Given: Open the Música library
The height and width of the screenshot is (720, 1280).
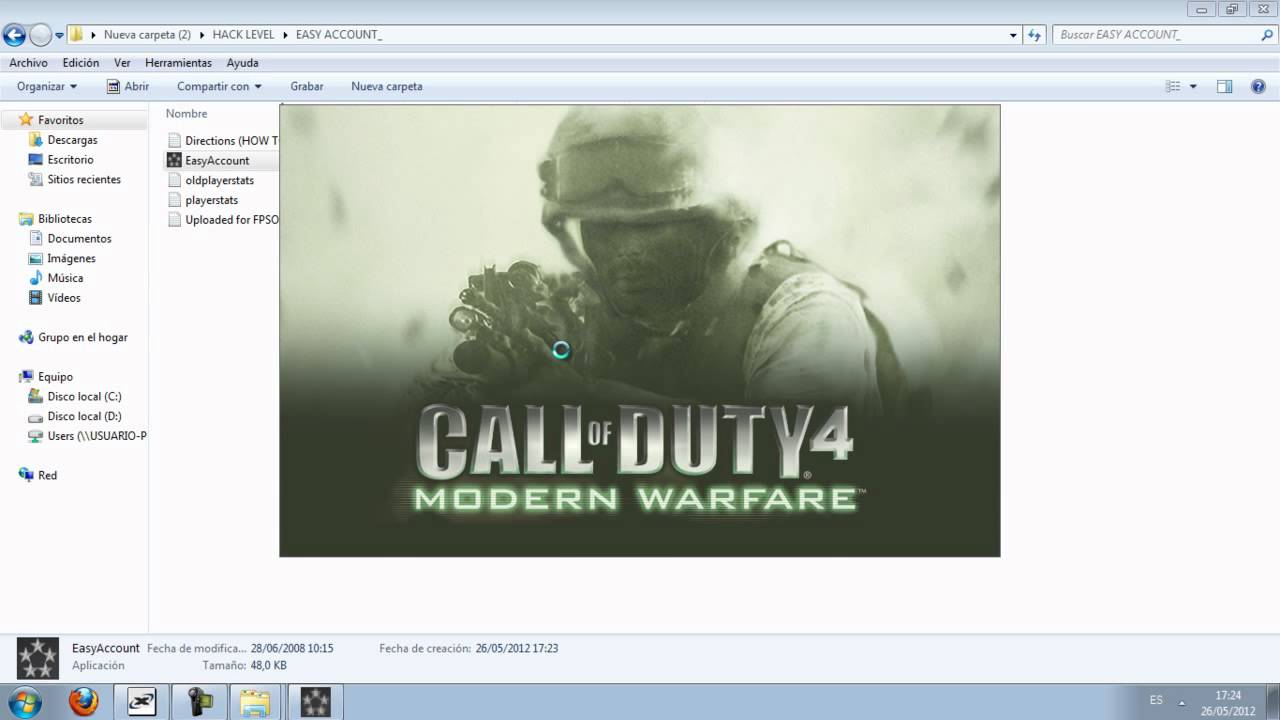Looking at the screenshot, I should point(65,278).
